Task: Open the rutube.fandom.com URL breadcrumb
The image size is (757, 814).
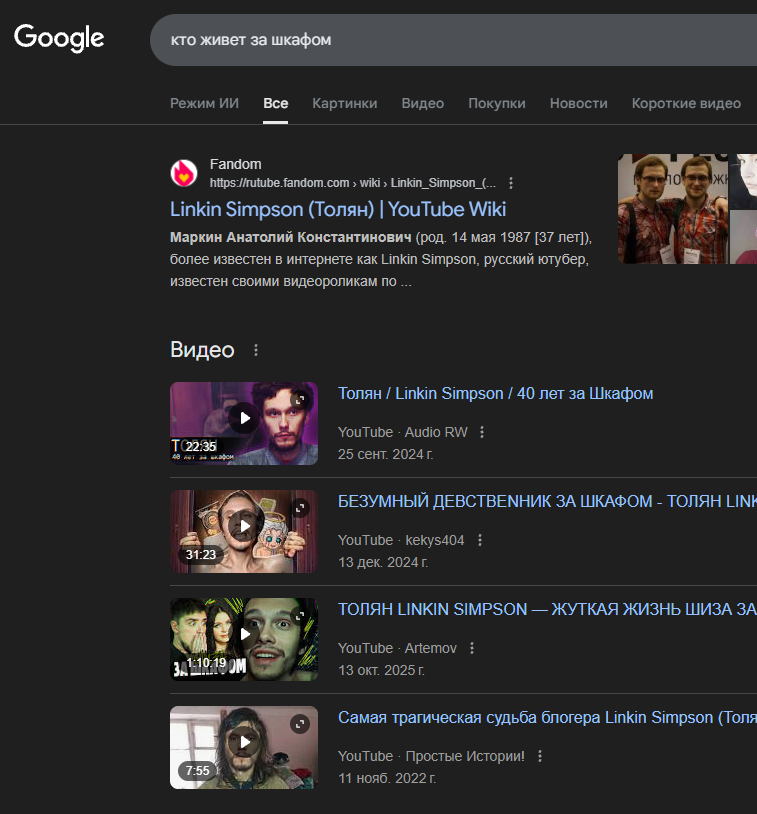Action: [353, 183]
